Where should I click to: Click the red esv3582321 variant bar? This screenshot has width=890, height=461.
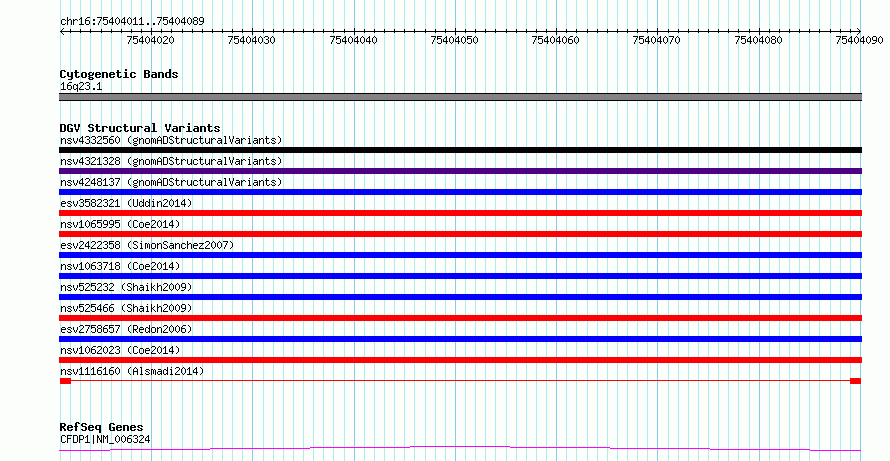tap(460, 213)
